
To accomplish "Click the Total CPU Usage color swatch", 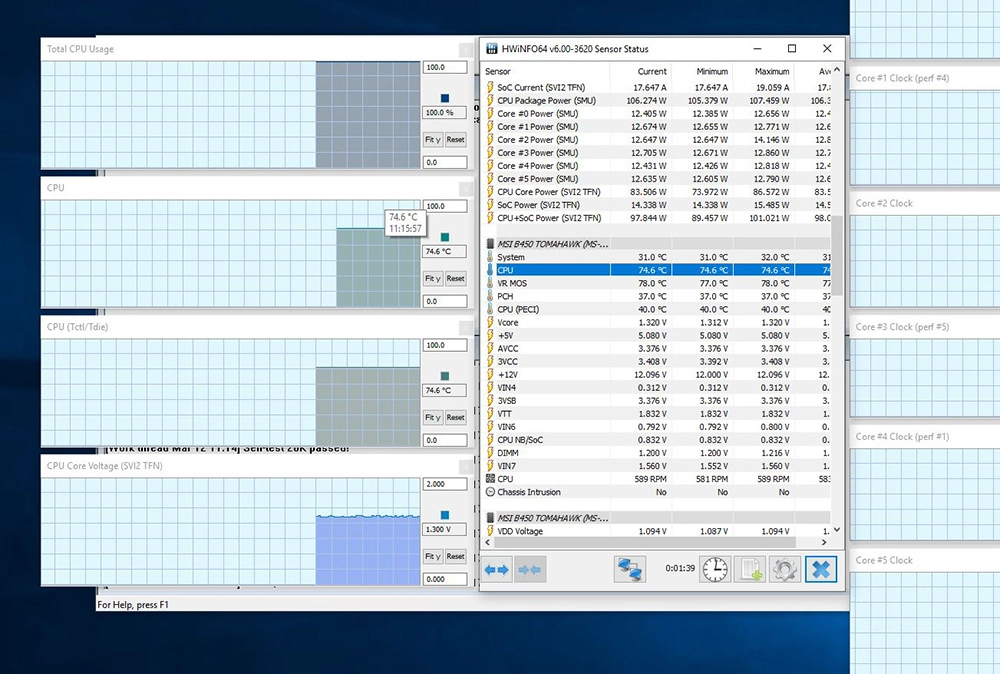I will coord(445,98).
